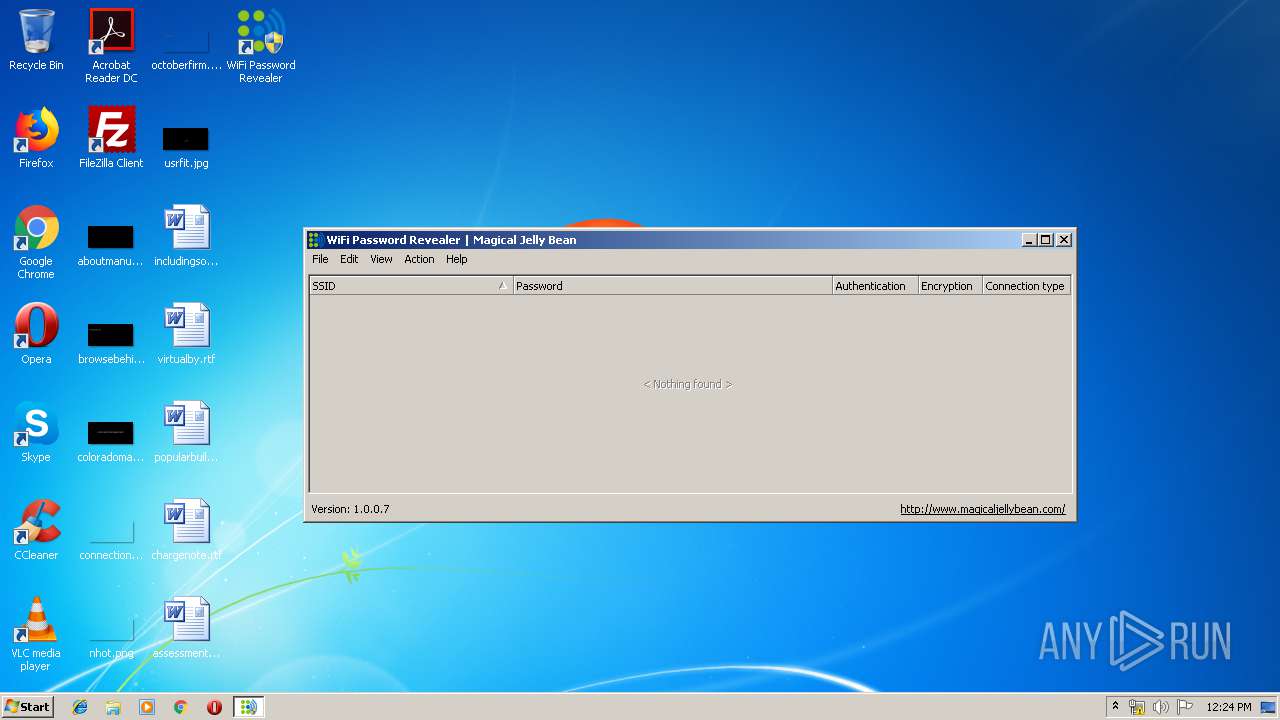Viewport: 1280px width, 720px height.
Task: Open WiFi Password Revealer desktop shortcut
Action: coord(261,46)
